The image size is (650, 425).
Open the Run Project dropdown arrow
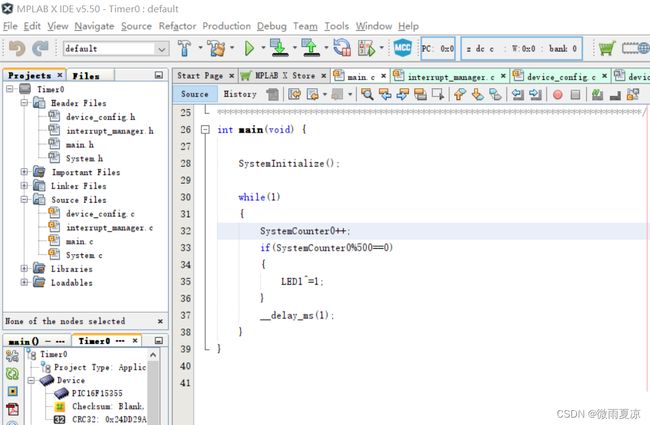click(x=263, y=48)
